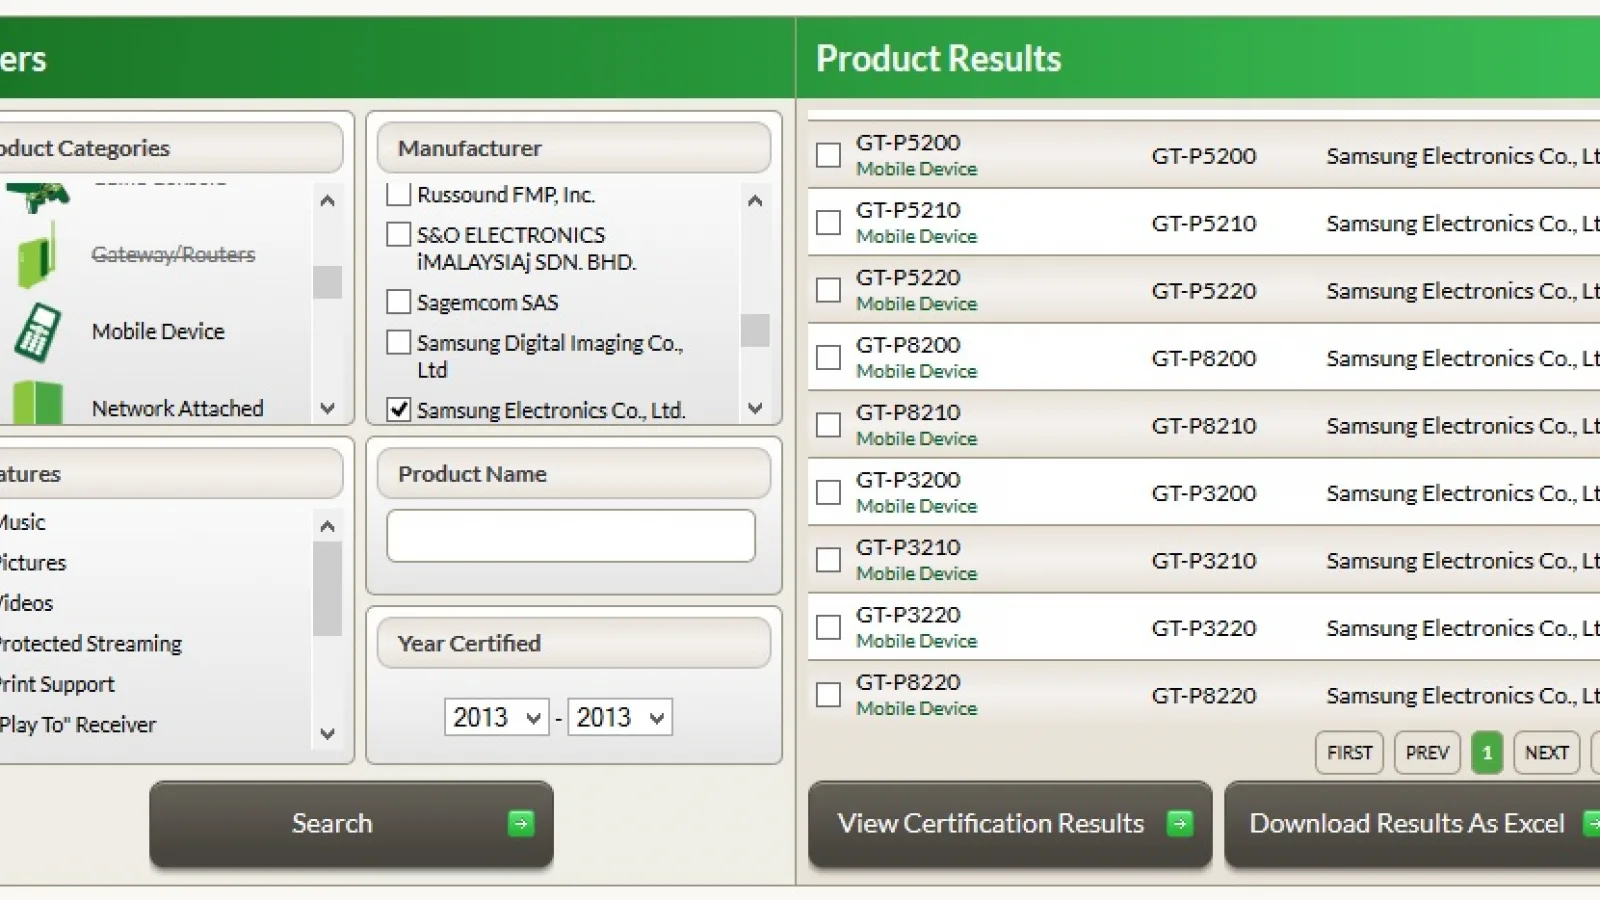
Task: Open the GT-P5200 product name link
Action: click(907, 142)
